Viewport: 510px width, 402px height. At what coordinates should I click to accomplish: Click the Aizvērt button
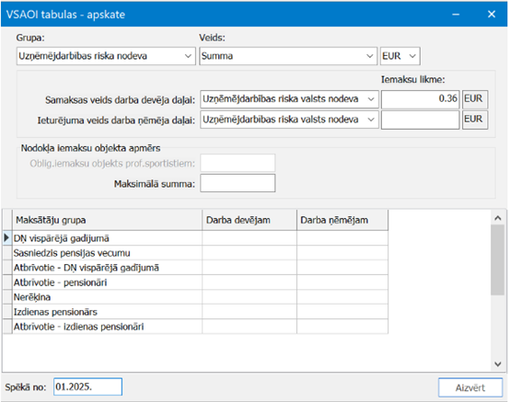[470, 387]
